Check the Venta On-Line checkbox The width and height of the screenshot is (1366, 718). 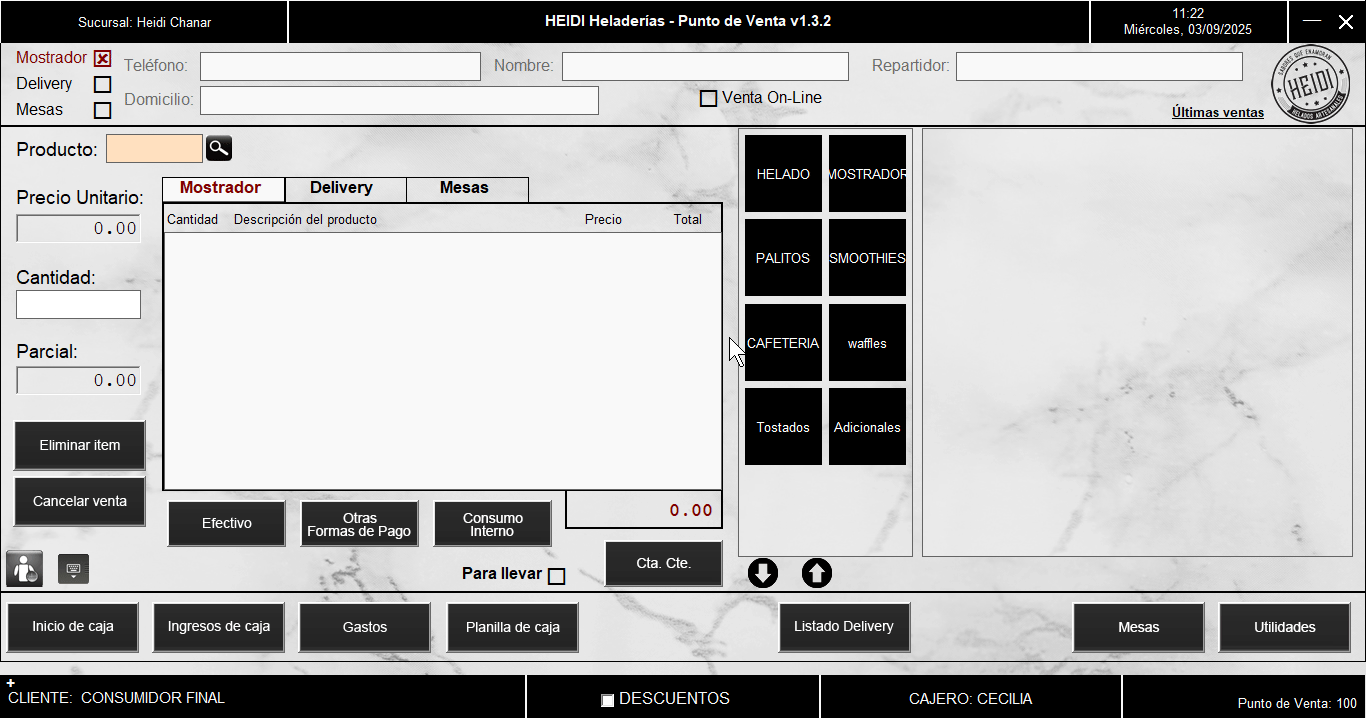click(x=708, y=99)
